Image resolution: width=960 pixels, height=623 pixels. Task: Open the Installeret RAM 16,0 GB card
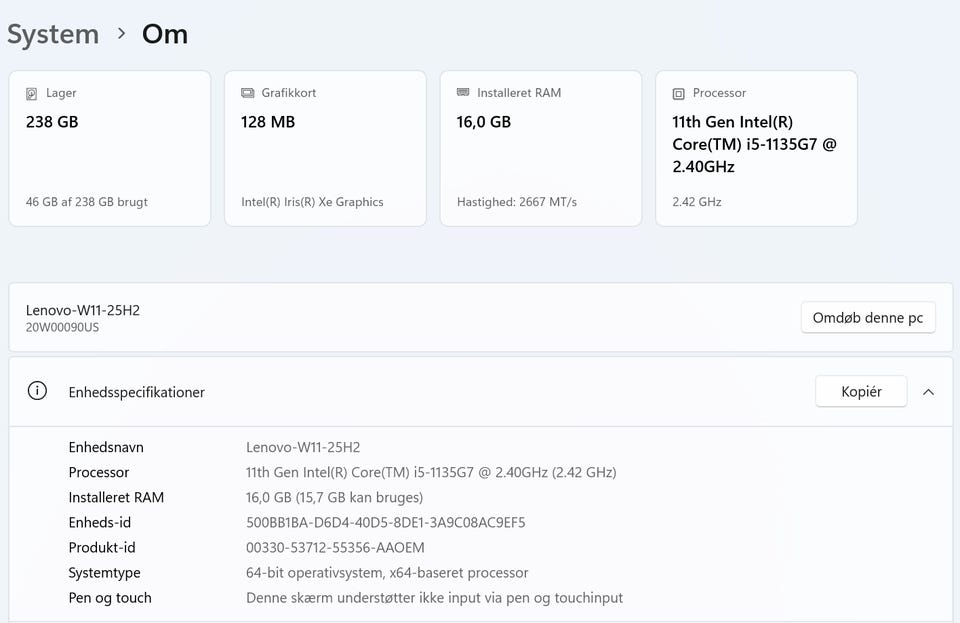[x=541, y=148]
